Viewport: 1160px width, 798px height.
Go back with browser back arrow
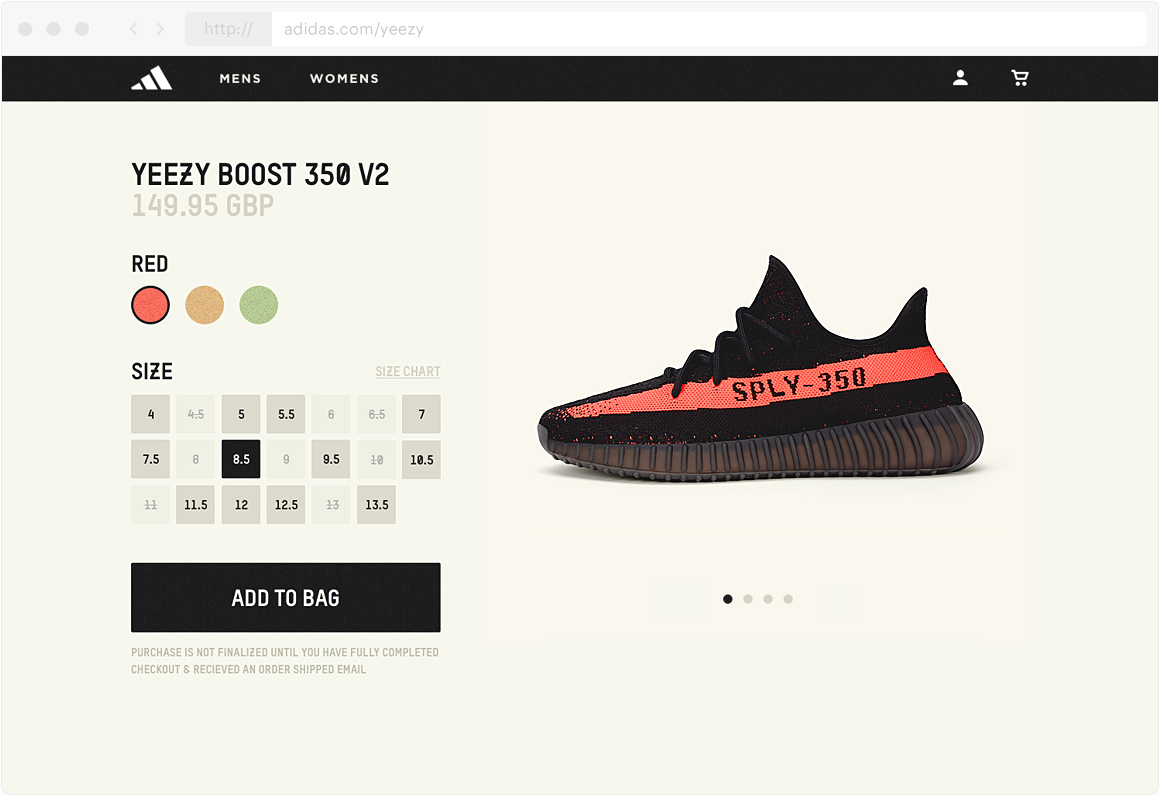point(133,29)
